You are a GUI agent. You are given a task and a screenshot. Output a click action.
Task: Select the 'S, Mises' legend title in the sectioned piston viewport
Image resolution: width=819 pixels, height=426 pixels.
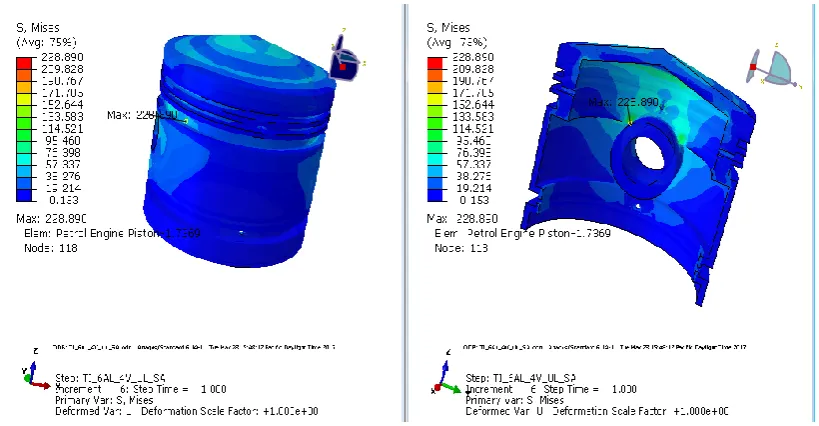pyautogui.click(x=448, y=28)
